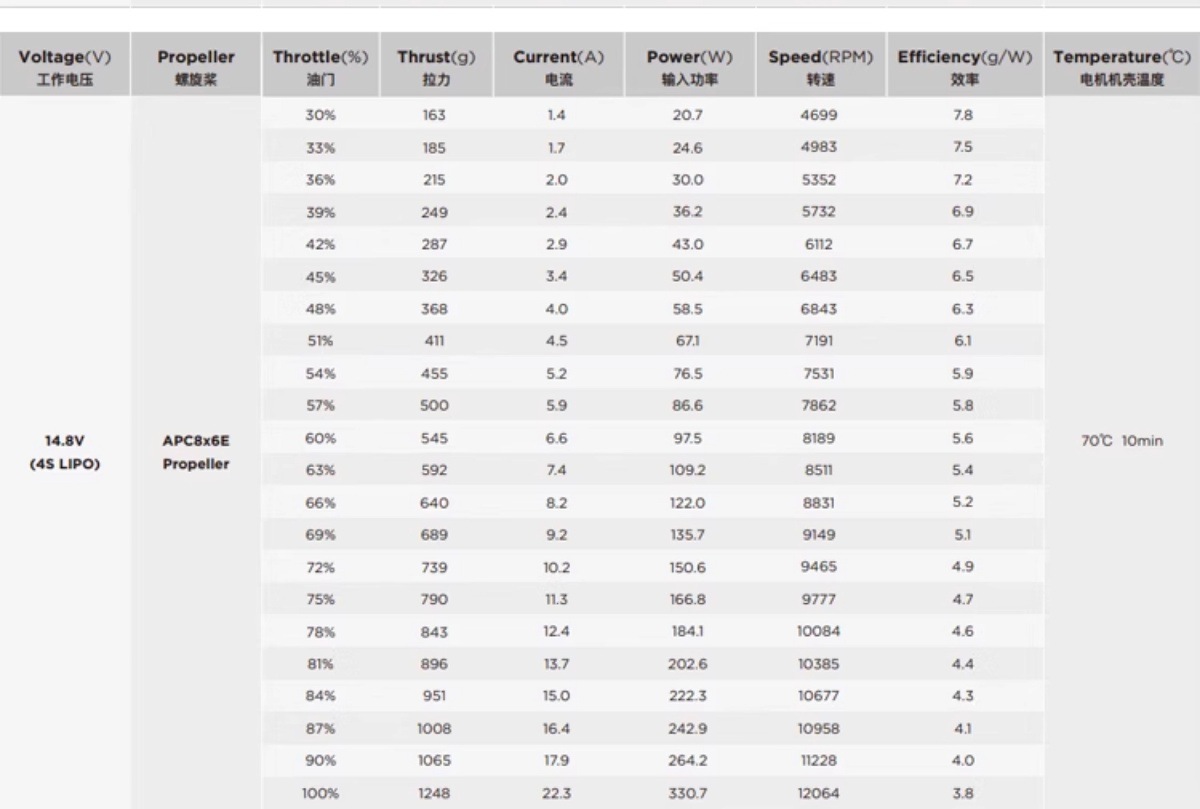Click the Temperature(°C) column header
Viewport: 1200px width, 809px height.
[x=1122, y=66]
